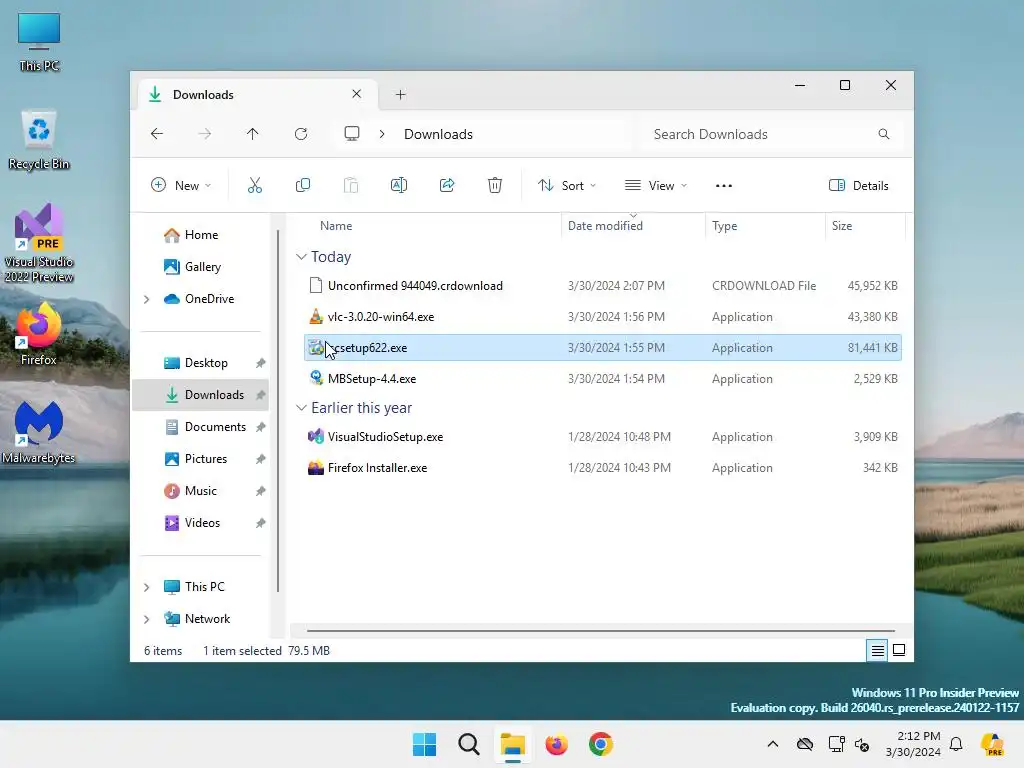The height and width of the screenshot is (768, 1024).
Task: Click the PC monitor icon in address bar
Action: (x=352, y=134)
